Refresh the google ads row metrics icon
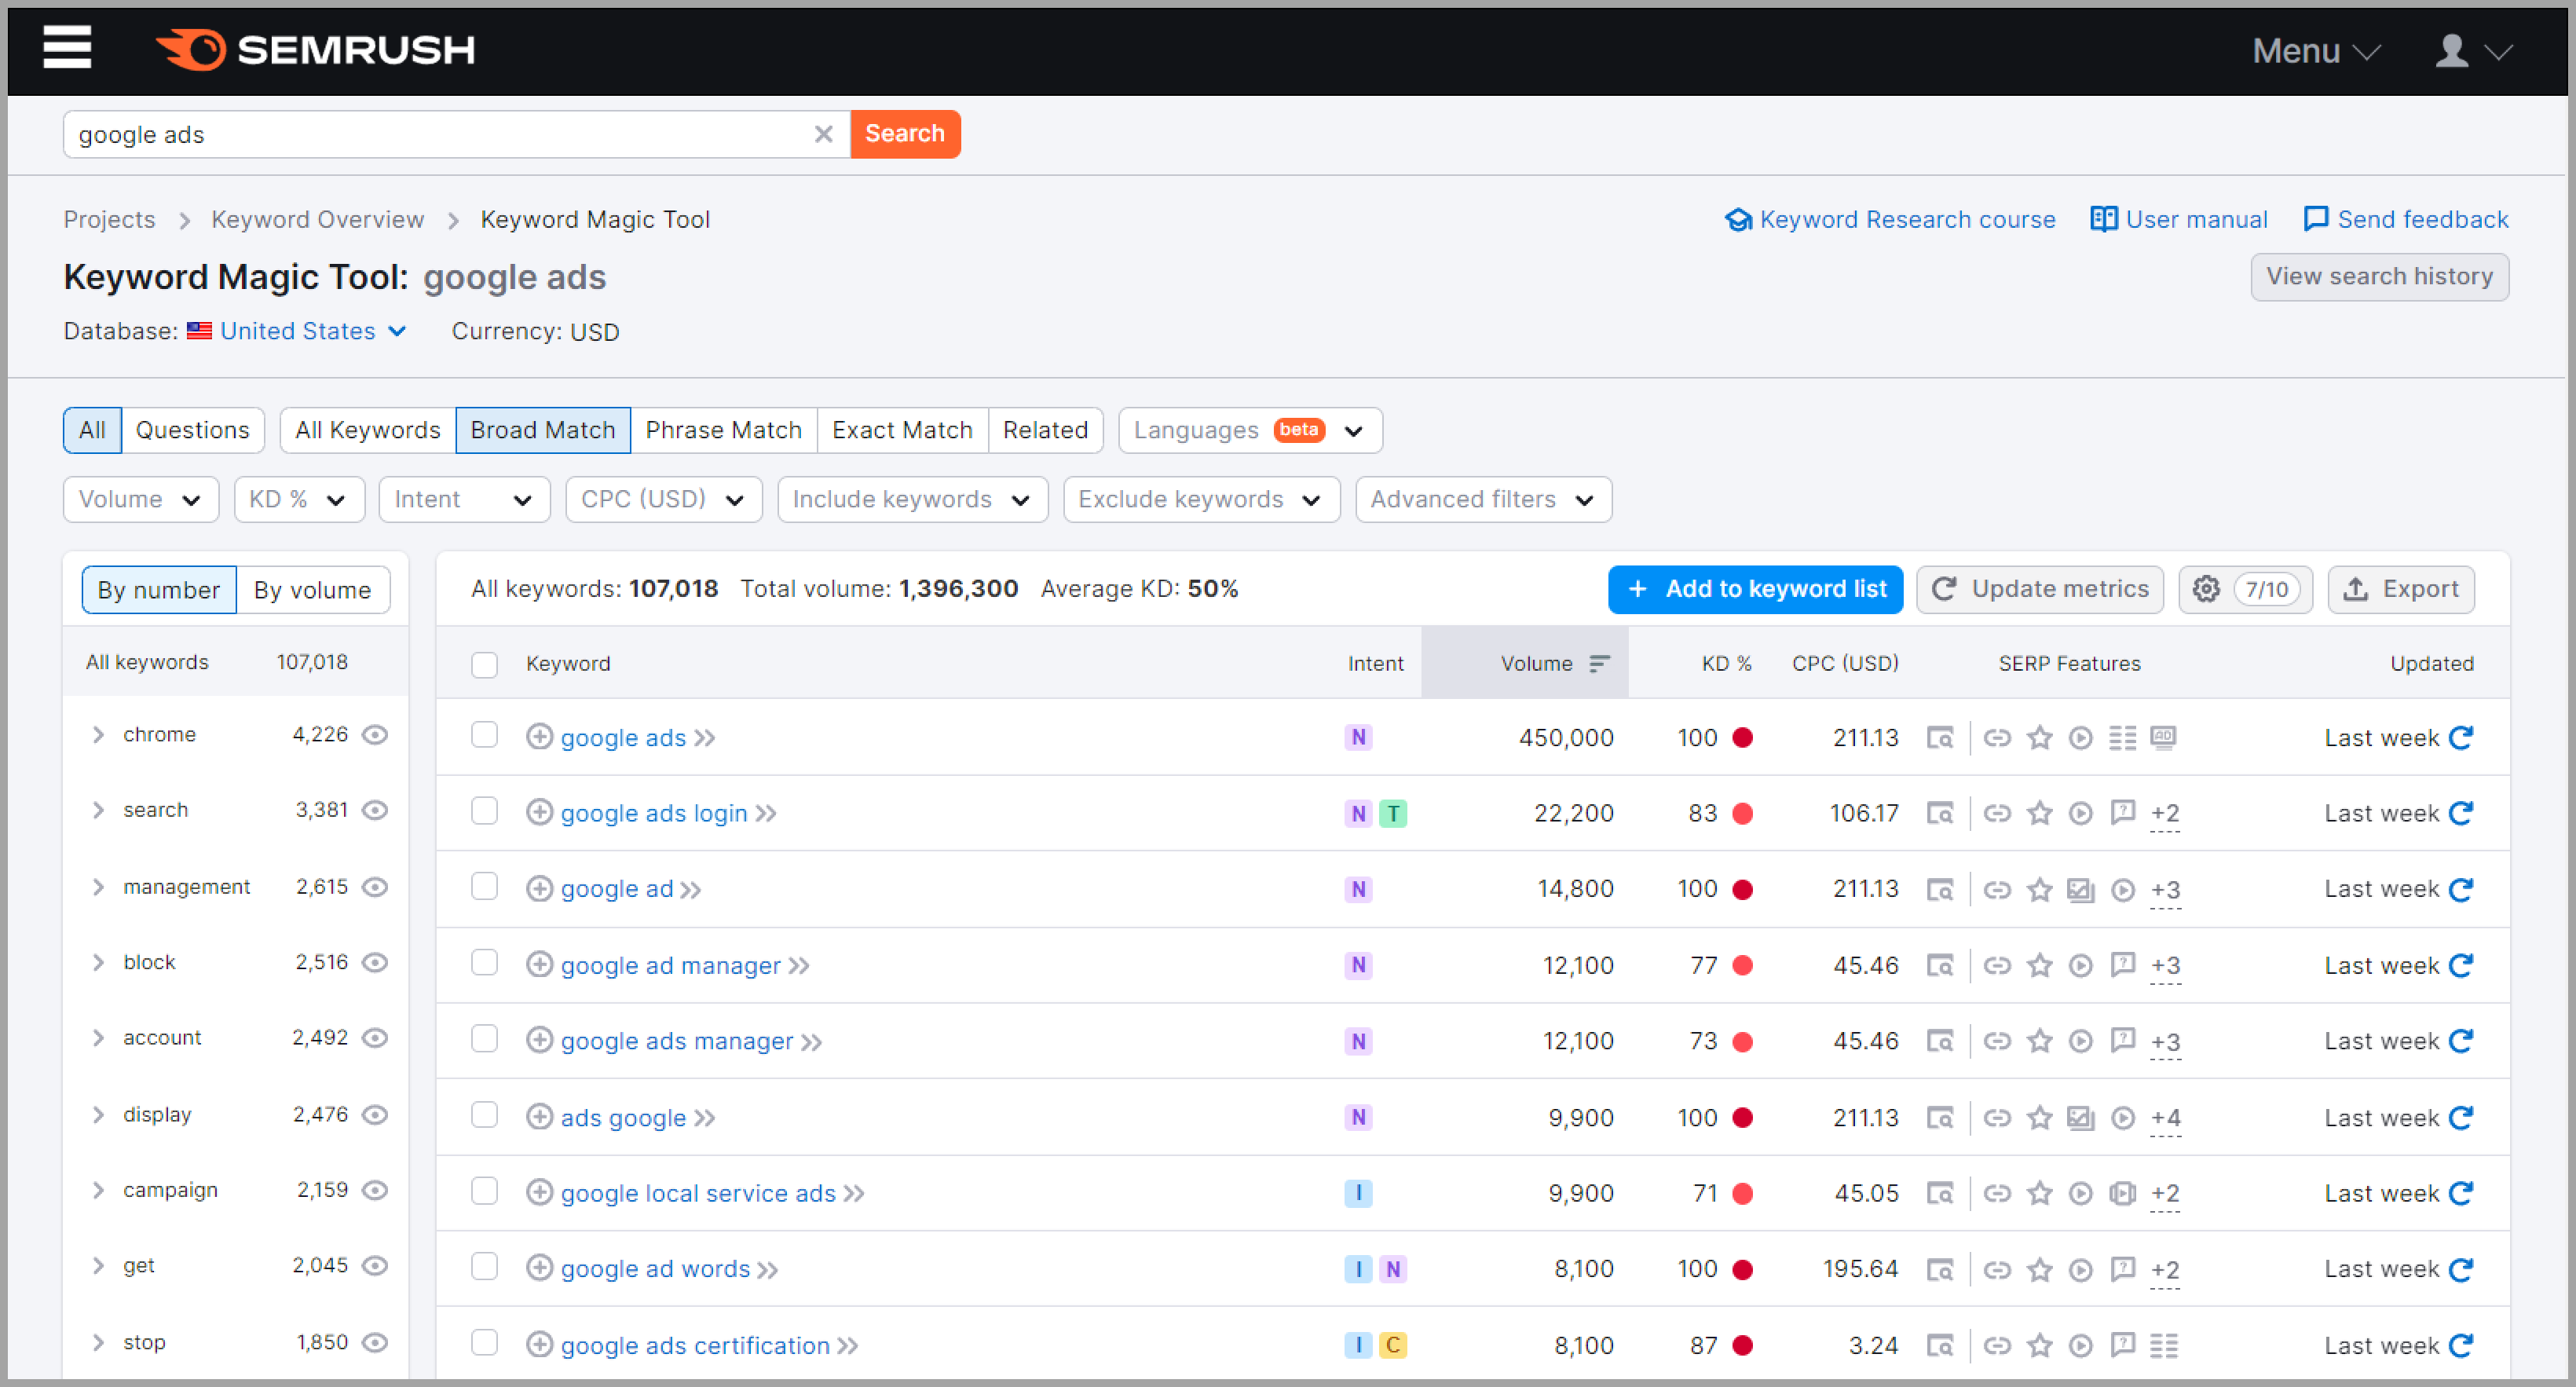2576x1387 pixels. point(2461,738)
